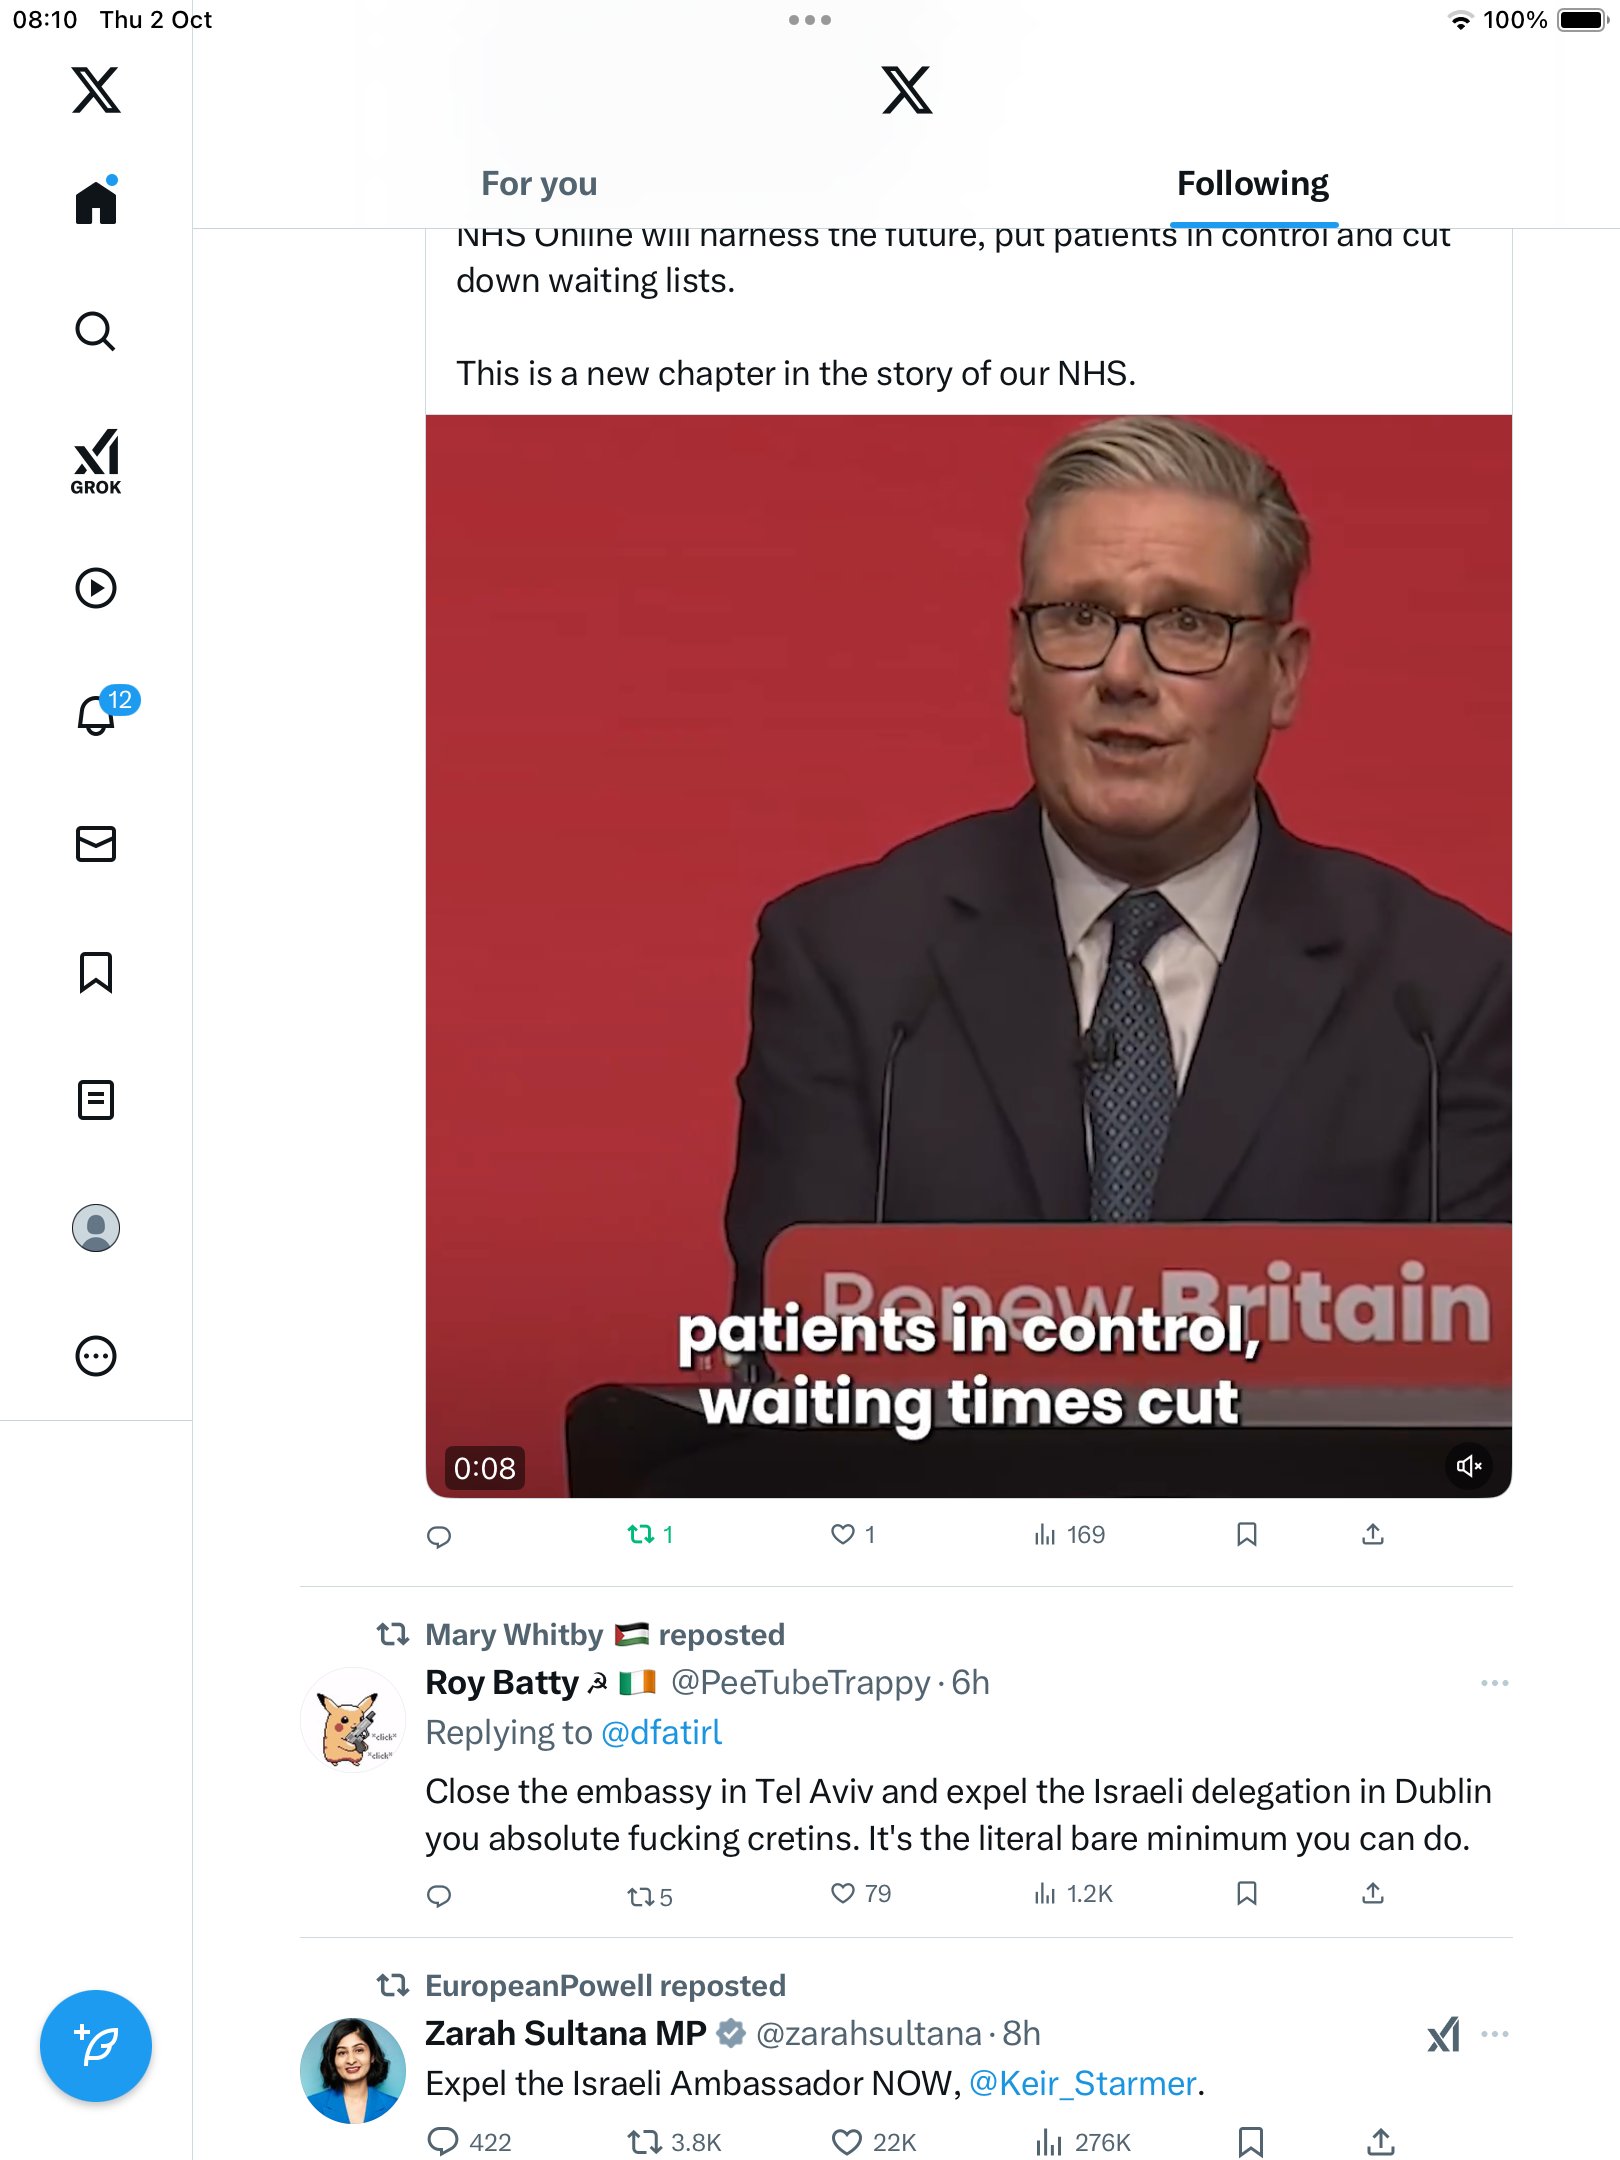Open the Video tab in sidebar
The image size is (1620, 2160).
[x=96, y=588]
